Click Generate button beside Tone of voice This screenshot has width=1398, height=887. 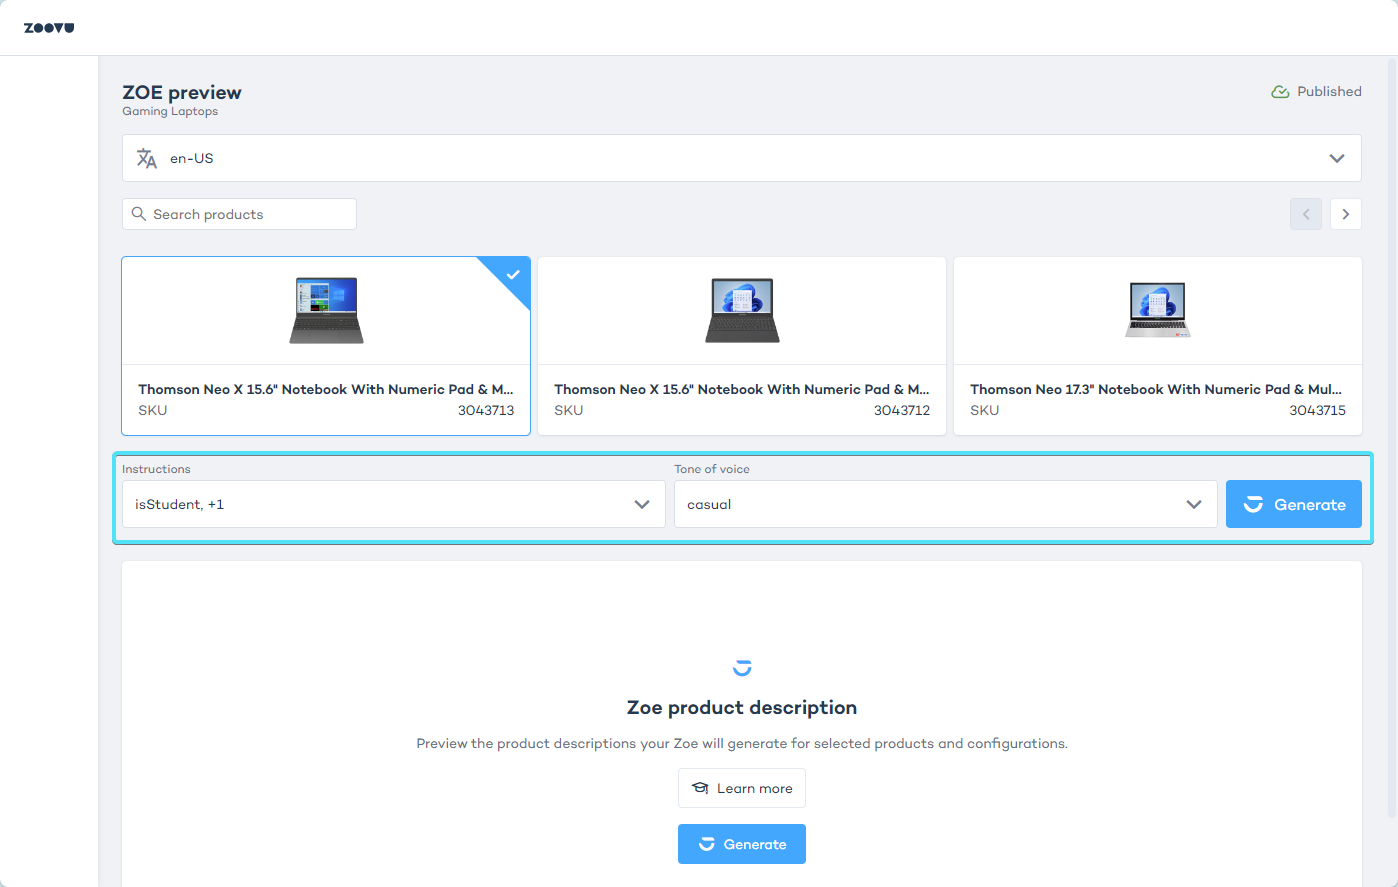click(x=1293, y=504)
